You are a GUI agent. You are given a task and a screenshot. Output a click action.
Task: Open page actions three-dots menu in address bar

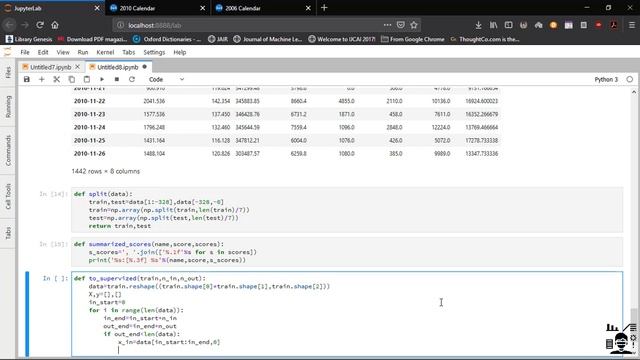(387, 25)
